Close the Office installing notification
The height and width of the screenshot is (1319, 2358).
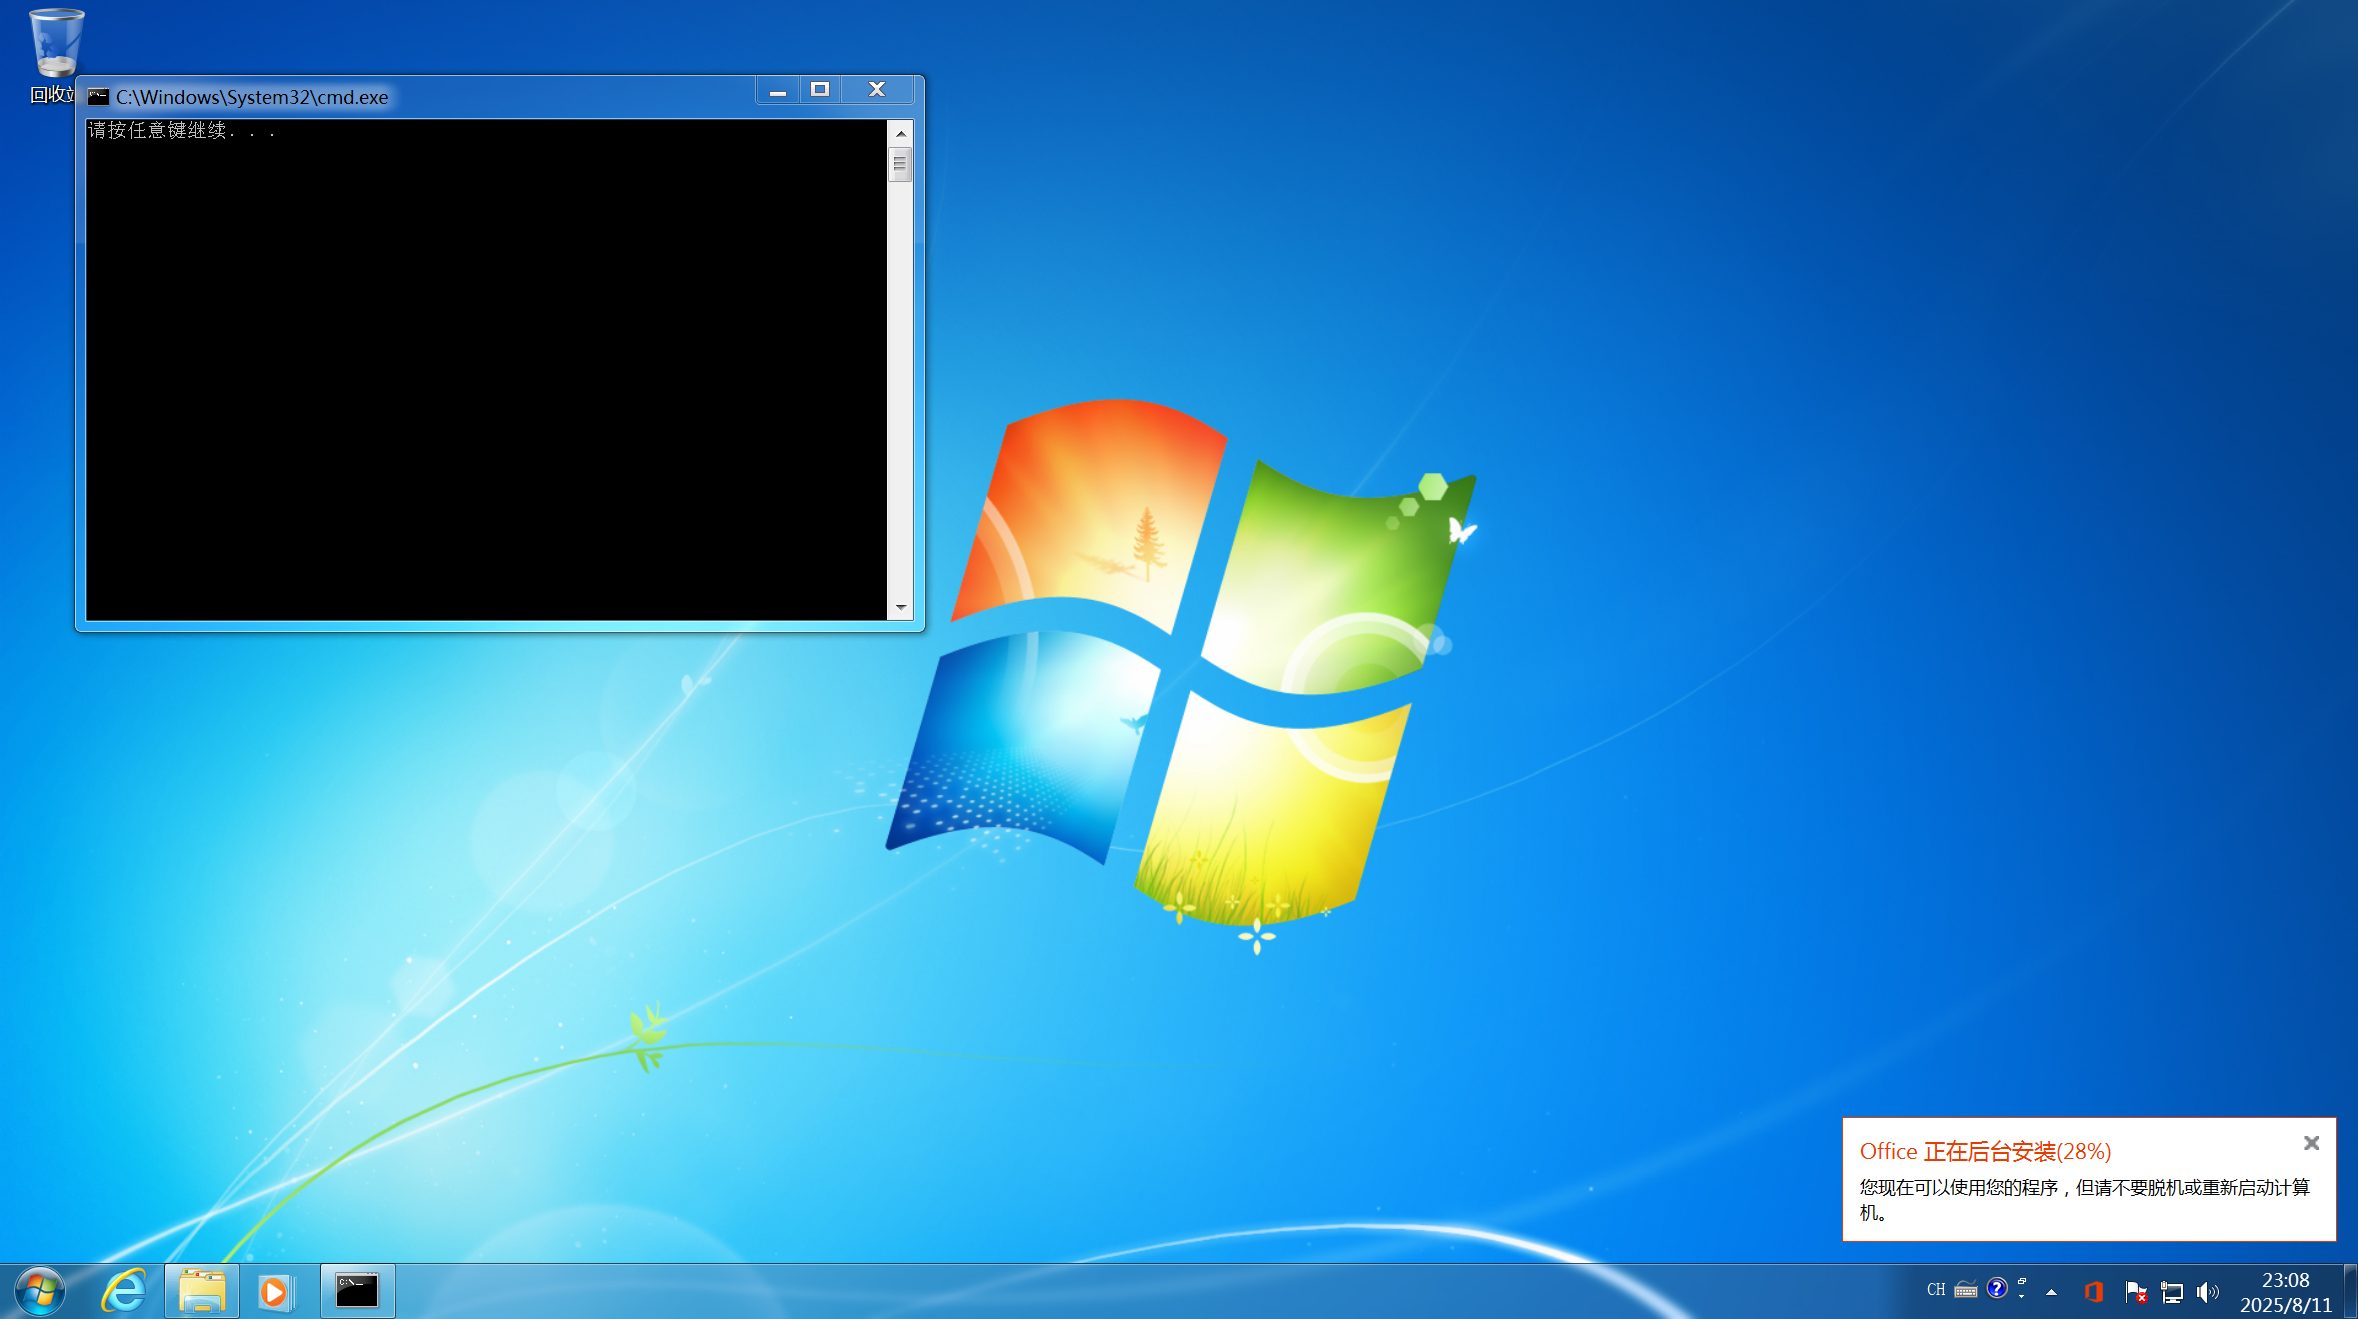[x=2311, y=1143]
